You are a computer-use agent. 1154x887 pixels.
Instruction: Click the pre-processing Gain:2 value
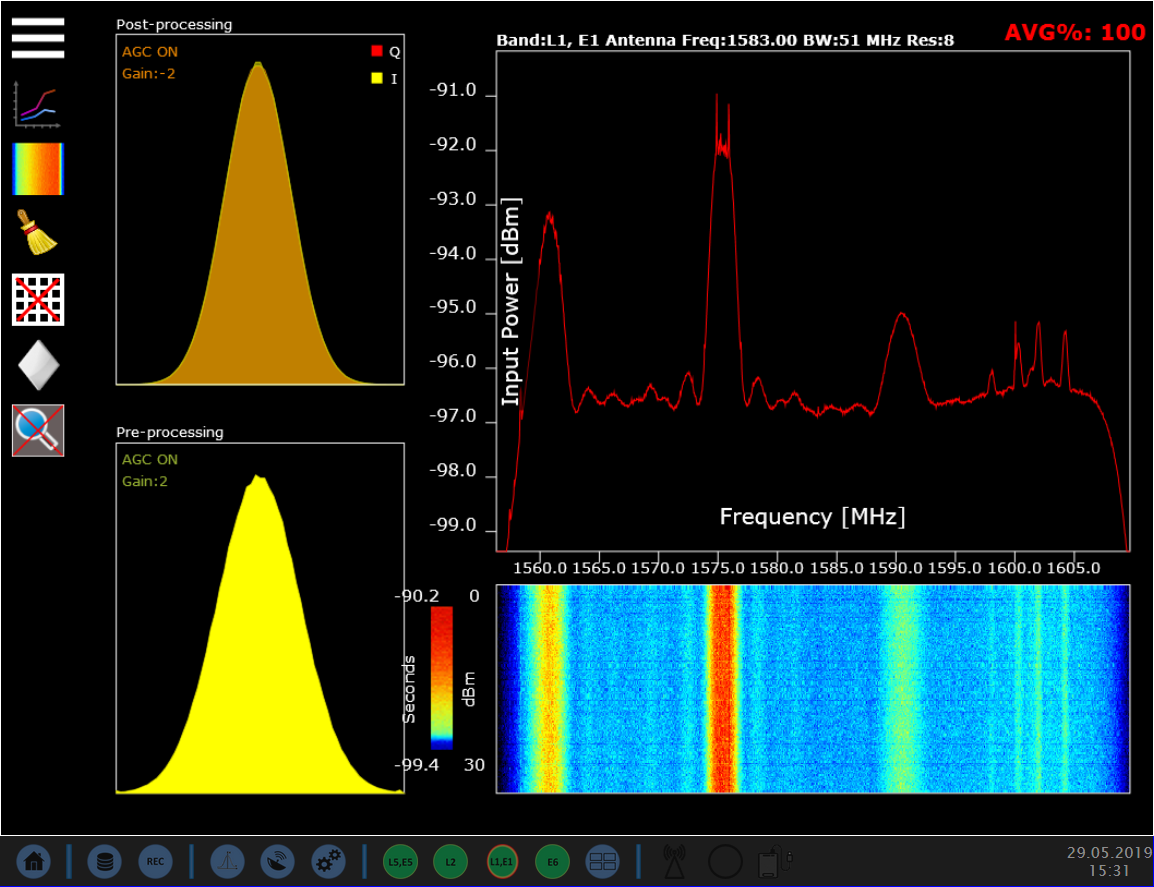[x=144, y=481]
